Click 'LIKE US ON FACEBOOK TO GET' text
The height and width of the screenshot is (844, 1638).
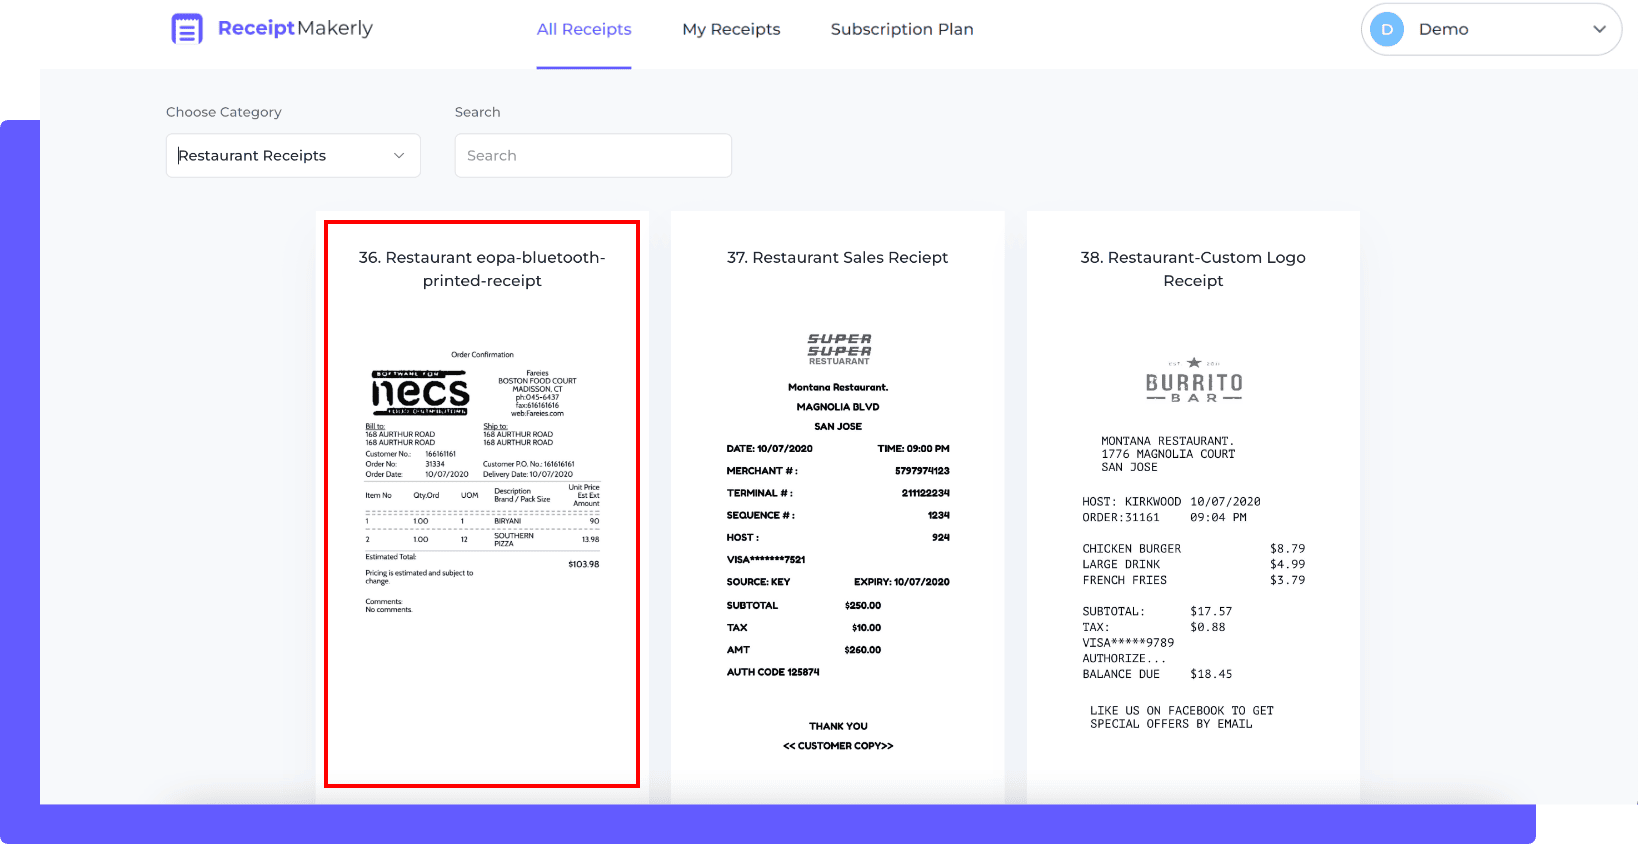[x=1182, y=711]
